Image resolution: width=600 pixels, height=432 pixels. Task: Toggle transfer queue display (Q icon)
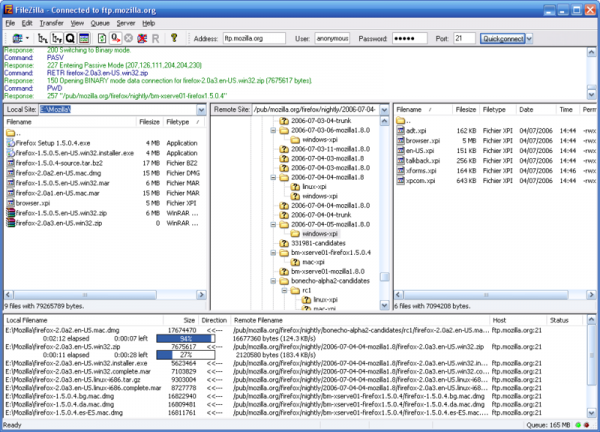[70, 38]
